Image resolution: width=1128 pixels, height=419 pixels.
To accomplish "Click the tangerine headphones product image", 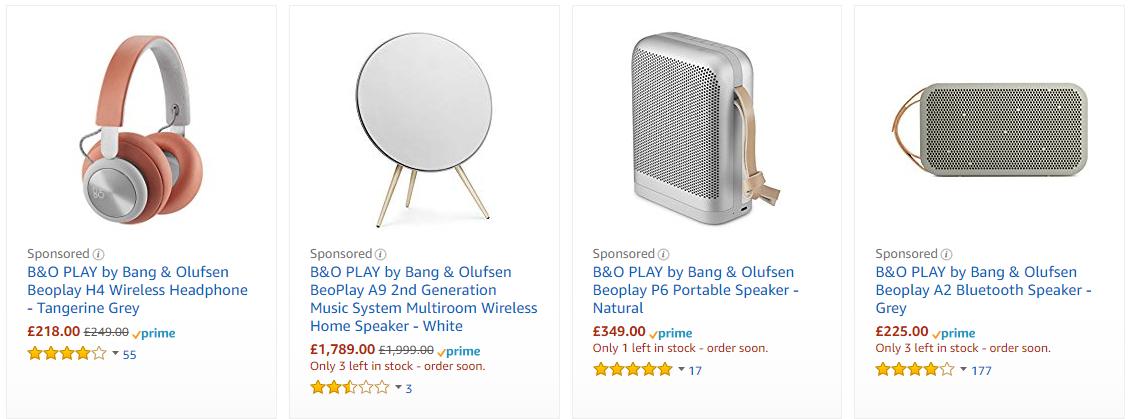I will coord(138,130).
